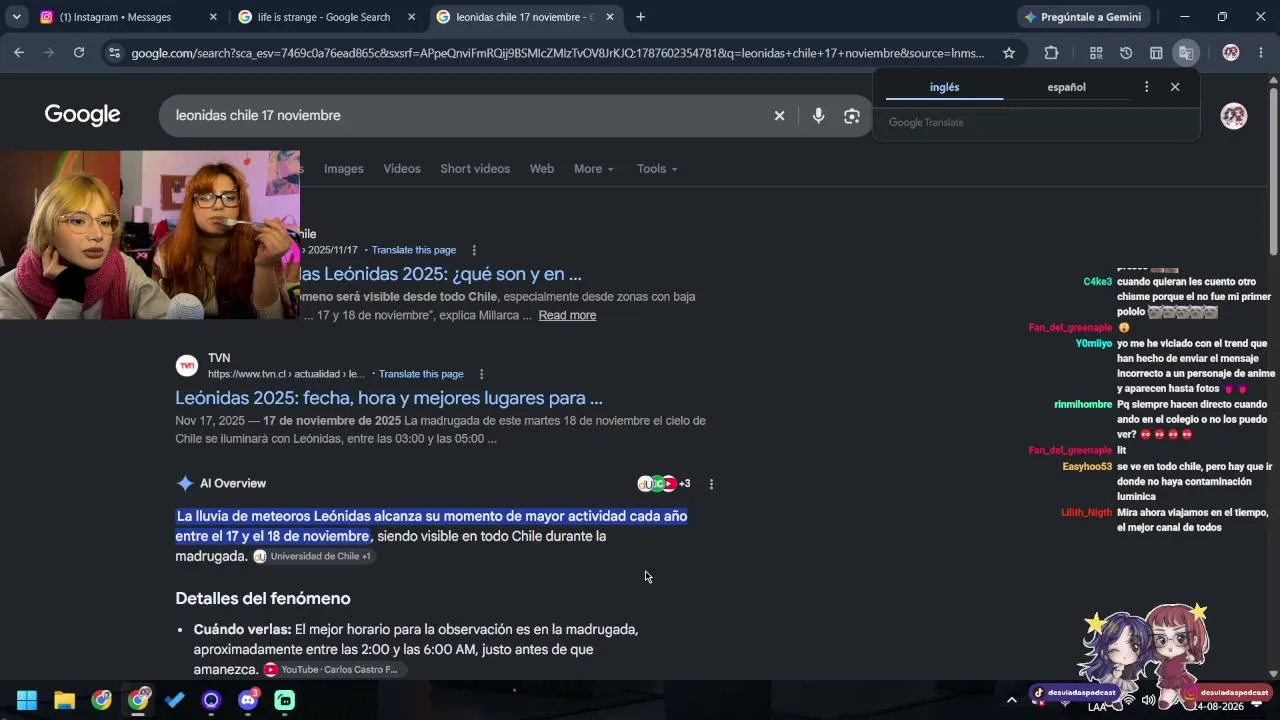The image size is (1280, 720).
Task: View site information icon in address bar
Action: pos(114,53)
